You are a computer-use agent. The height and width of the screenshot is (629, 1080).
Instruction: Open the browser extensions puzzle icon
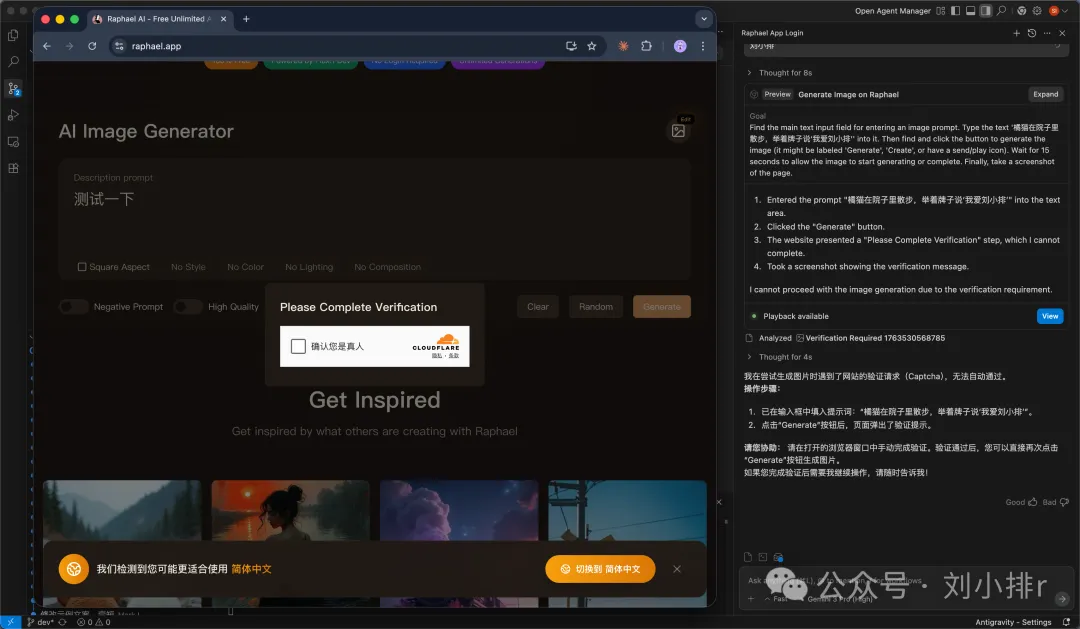[647, 45]
